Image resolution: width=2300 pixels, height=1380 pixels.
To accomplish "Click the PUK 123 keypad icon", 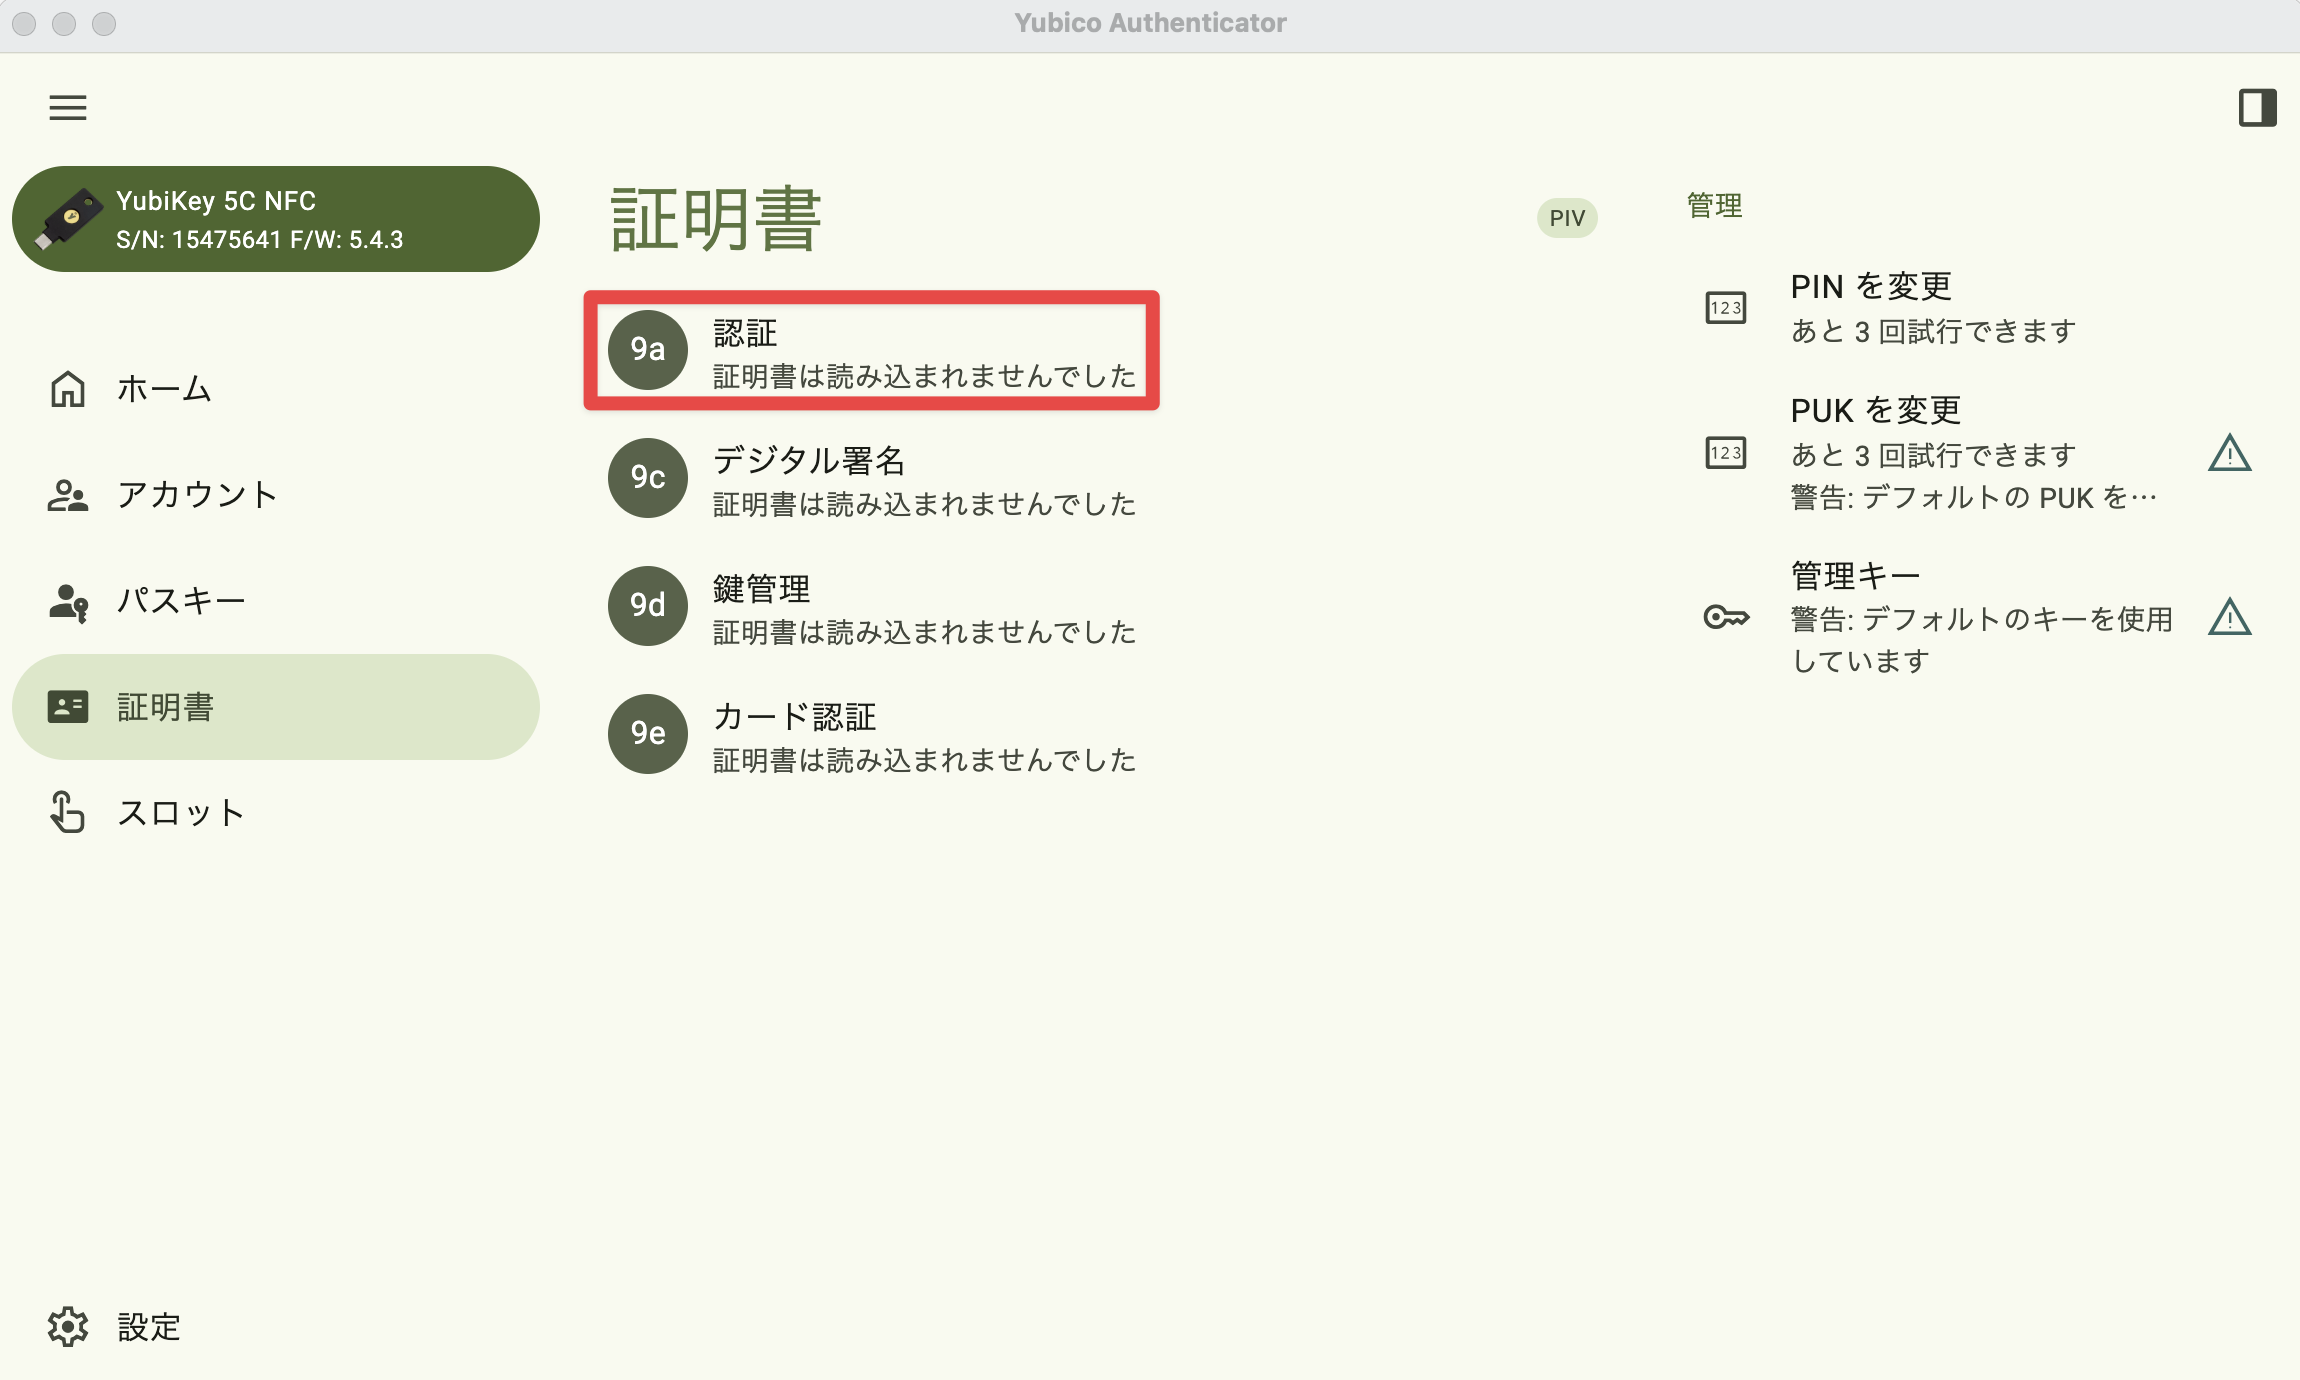I will [1726, 453].
